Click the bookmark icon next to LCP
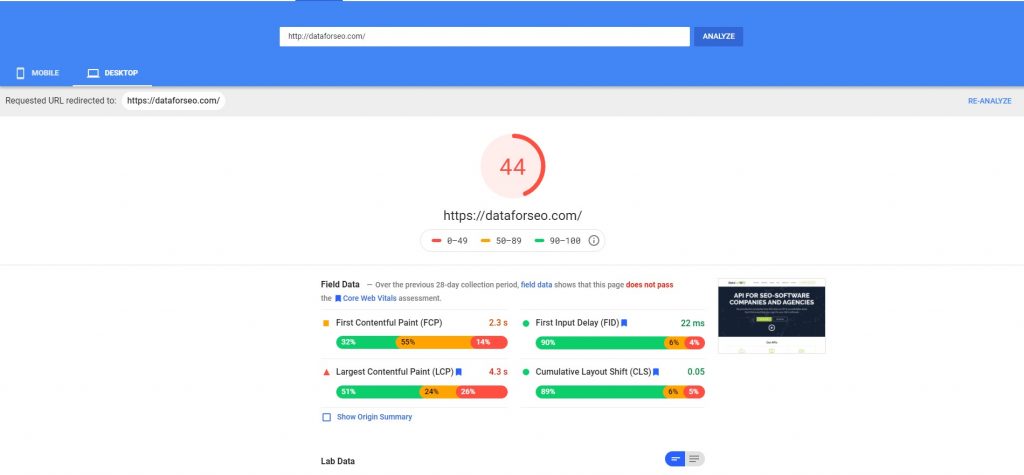The height and width of the screenshot is (475, 1024). (x=459, y=372)
